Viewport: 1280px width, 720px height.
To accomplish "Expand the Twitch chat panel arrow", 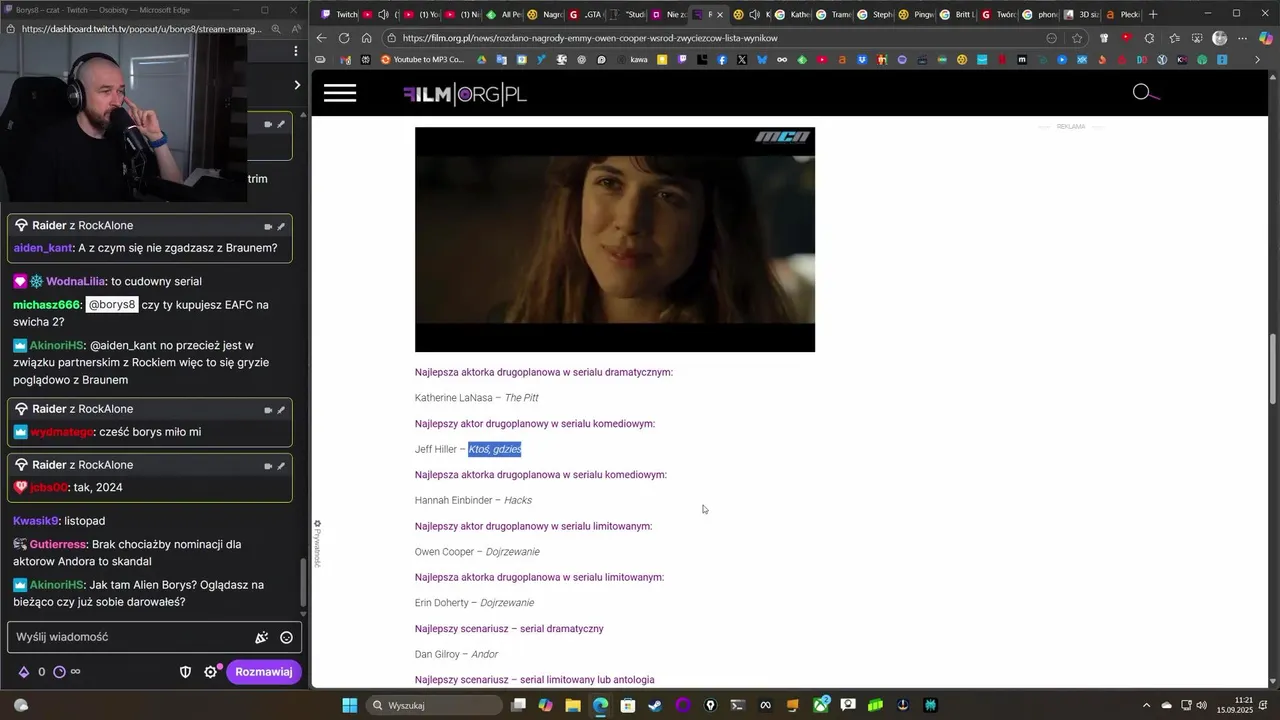I will pos(297,85).
